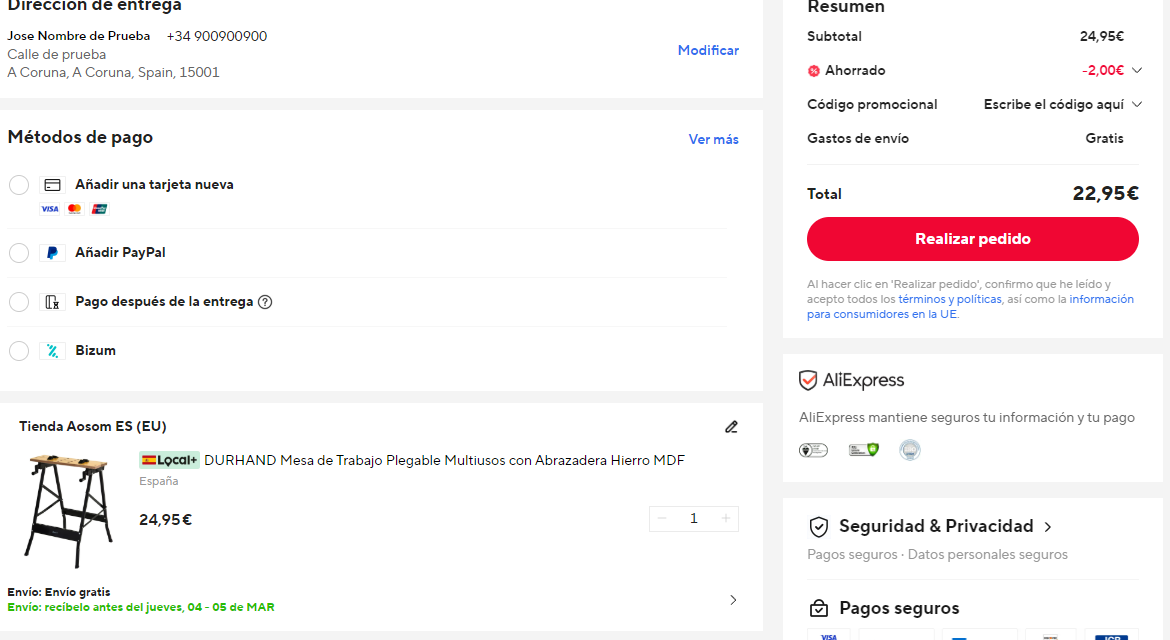Click 'Modificar' to change delivery address

click(708, 51)
